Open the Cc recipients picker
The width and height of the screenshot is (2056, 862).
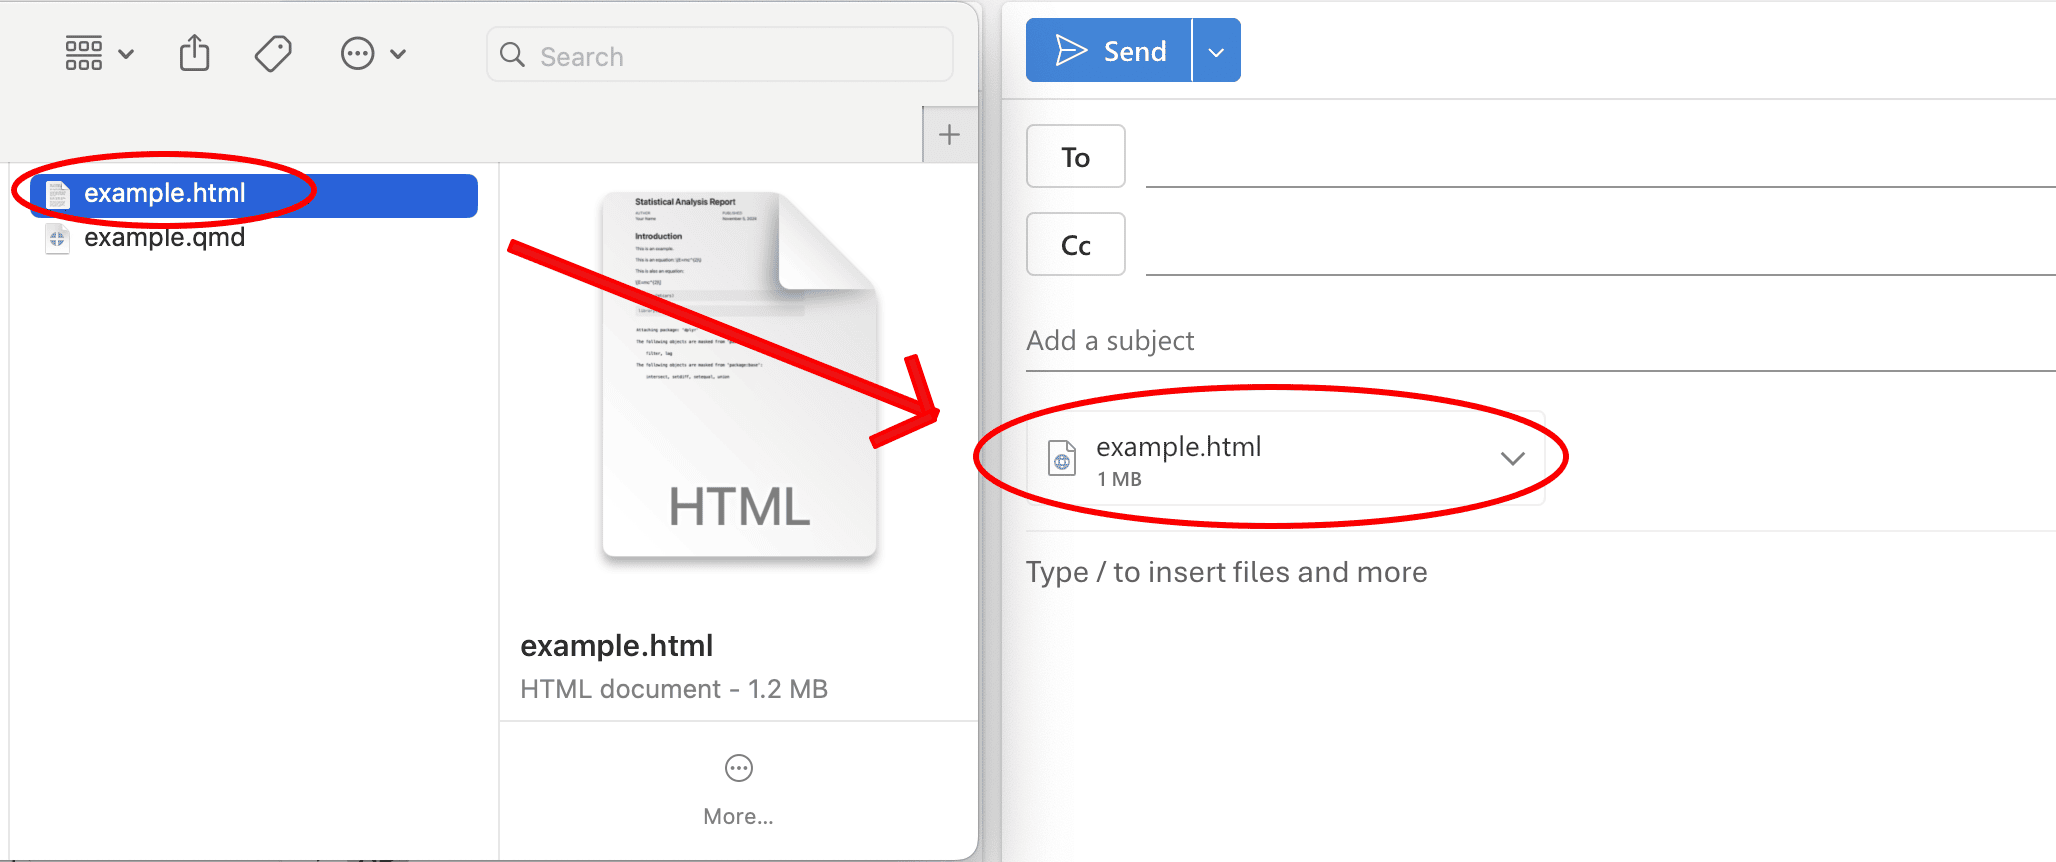1075,245
